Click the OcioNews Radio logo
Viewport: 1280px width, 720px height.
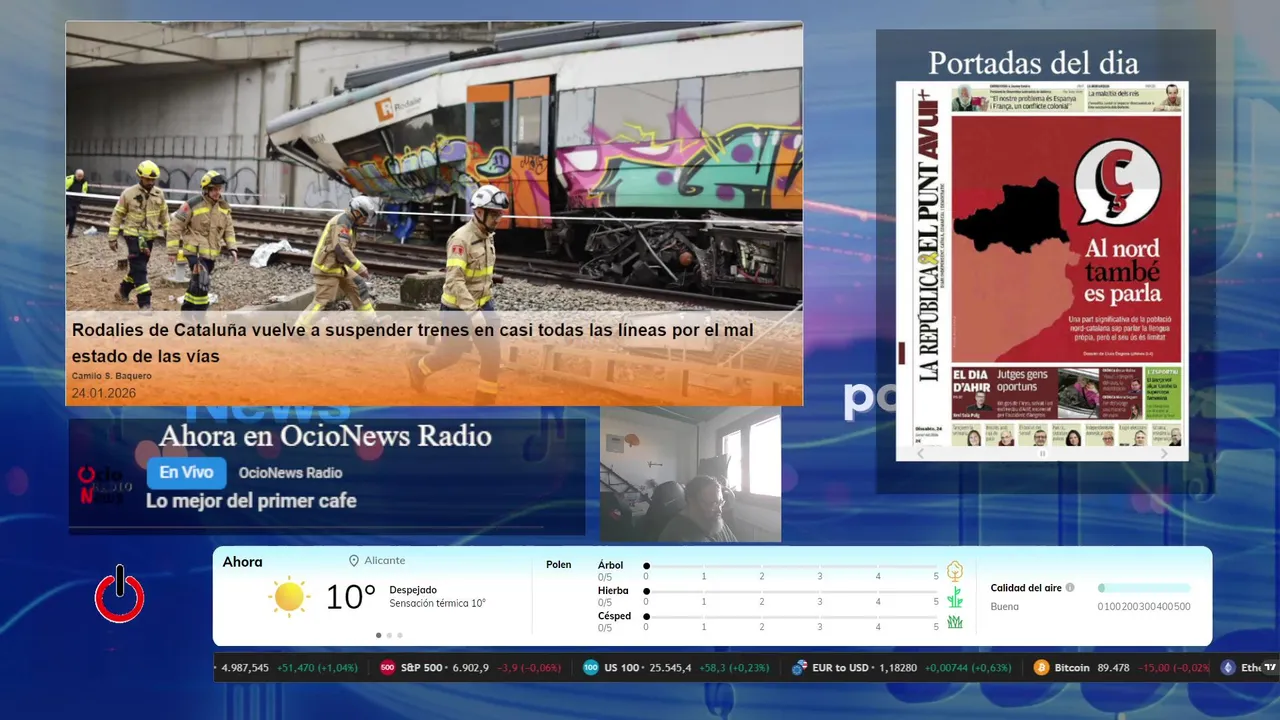pyautogui.click(x=104, y=485)
